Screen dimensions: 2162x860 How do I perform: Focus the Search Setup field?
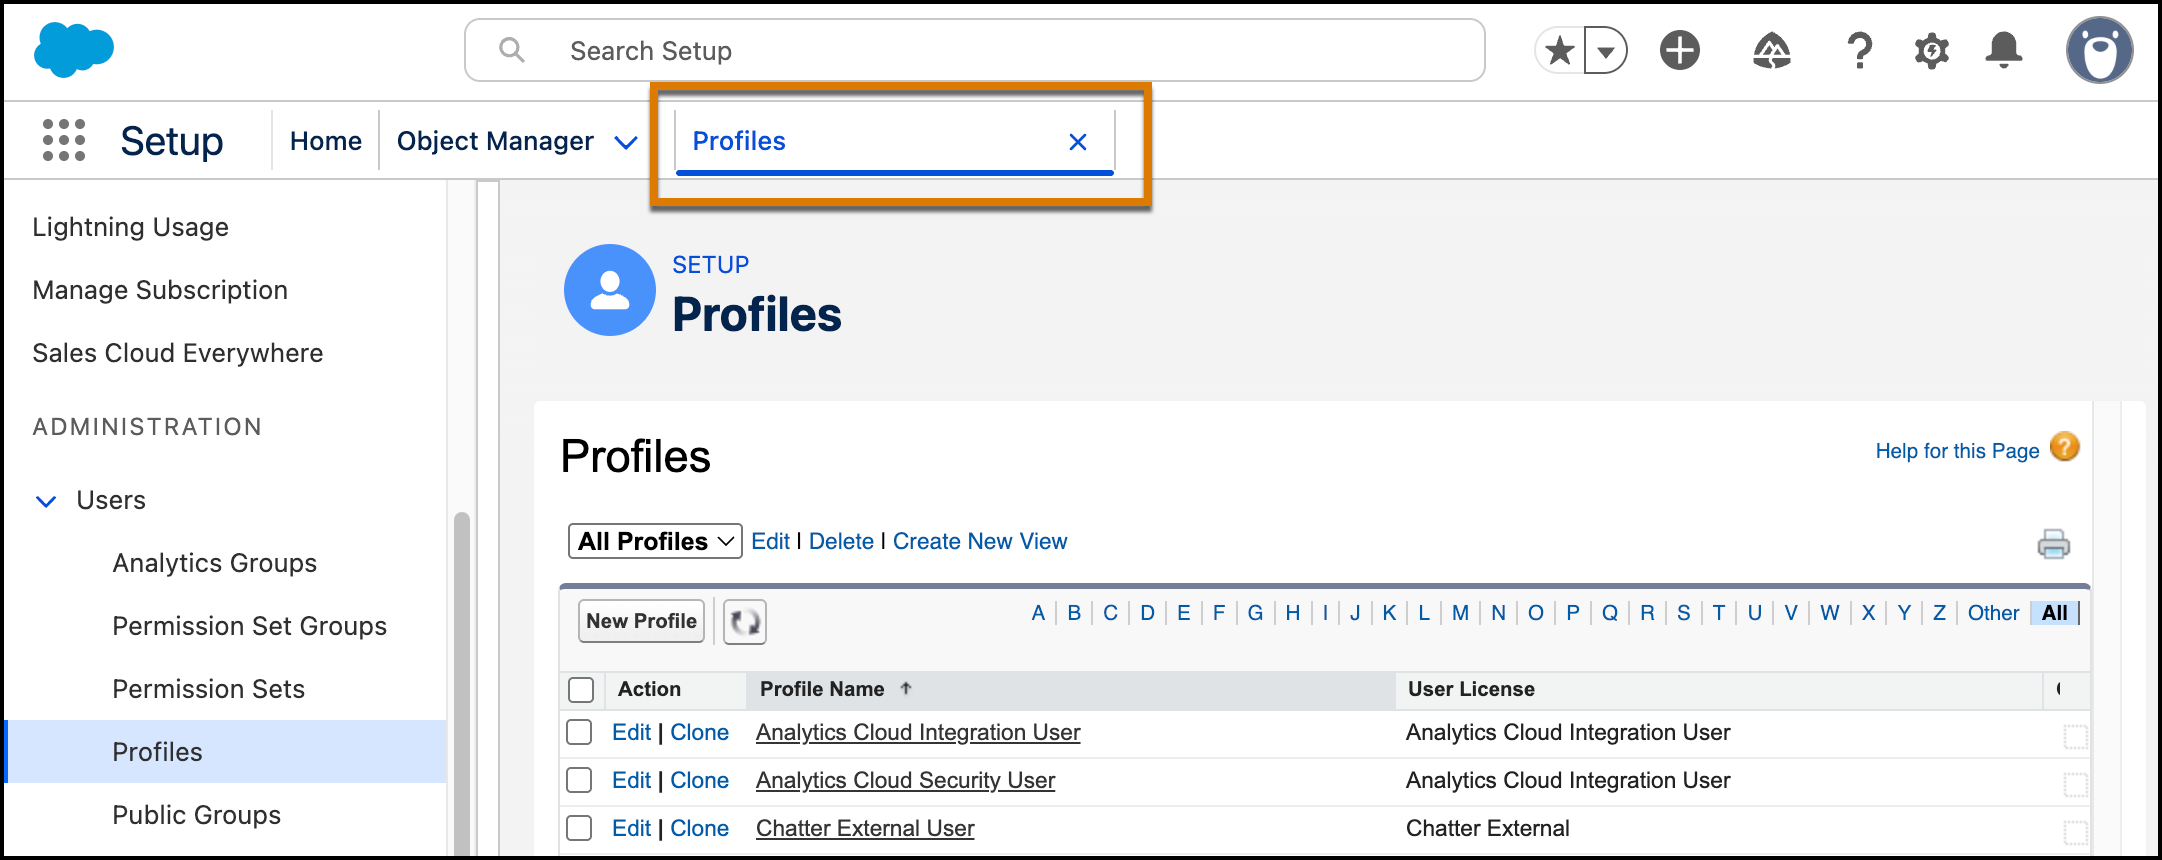(975, 50)
